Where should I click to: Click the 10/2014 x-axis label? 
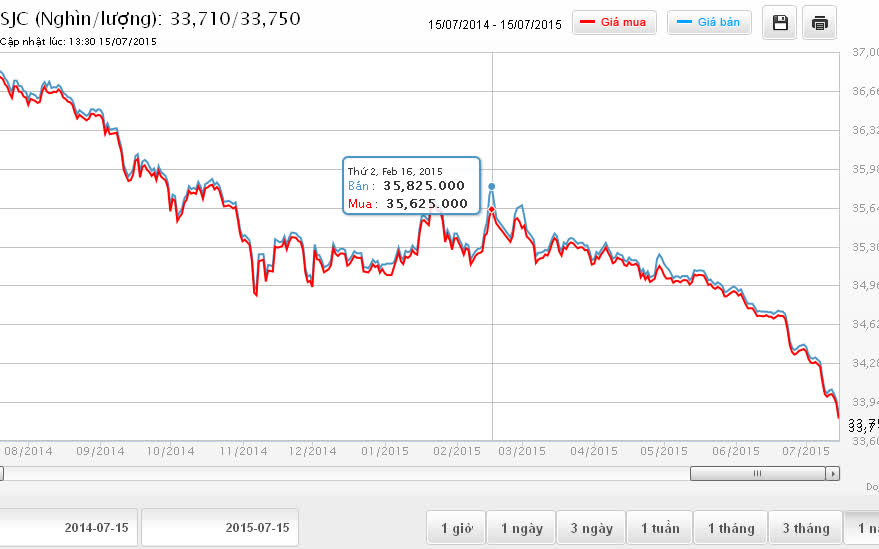pyautogui.click(x=170, y=451)
